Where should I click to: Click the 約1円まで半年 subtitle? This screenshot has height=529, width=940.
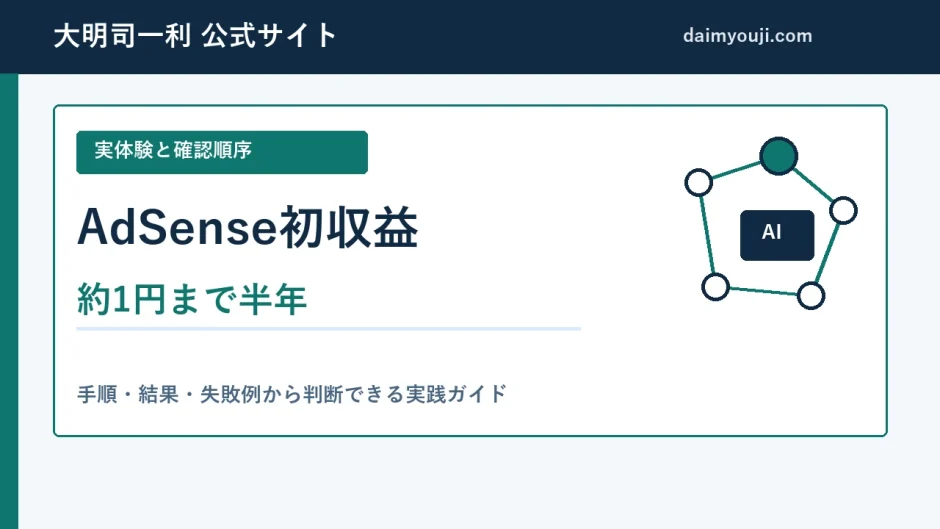(x=192, y=299)
